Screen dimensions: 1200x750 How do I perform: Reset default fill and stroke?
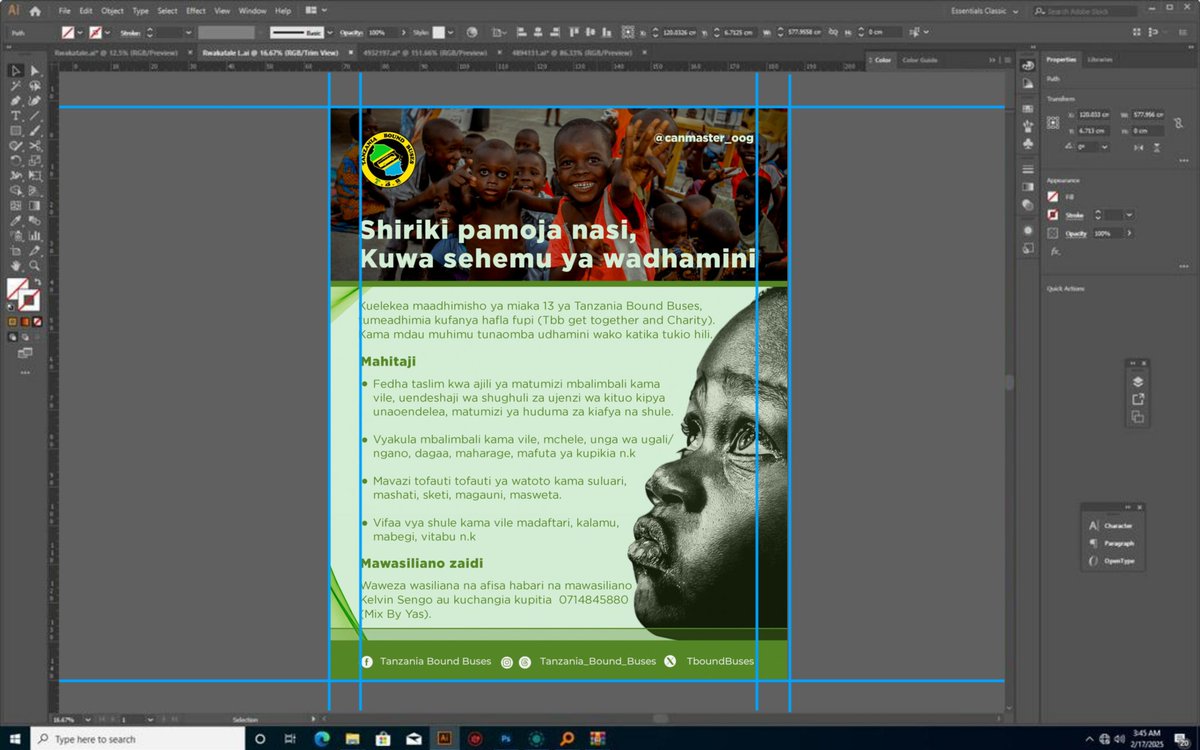point(11,307)
